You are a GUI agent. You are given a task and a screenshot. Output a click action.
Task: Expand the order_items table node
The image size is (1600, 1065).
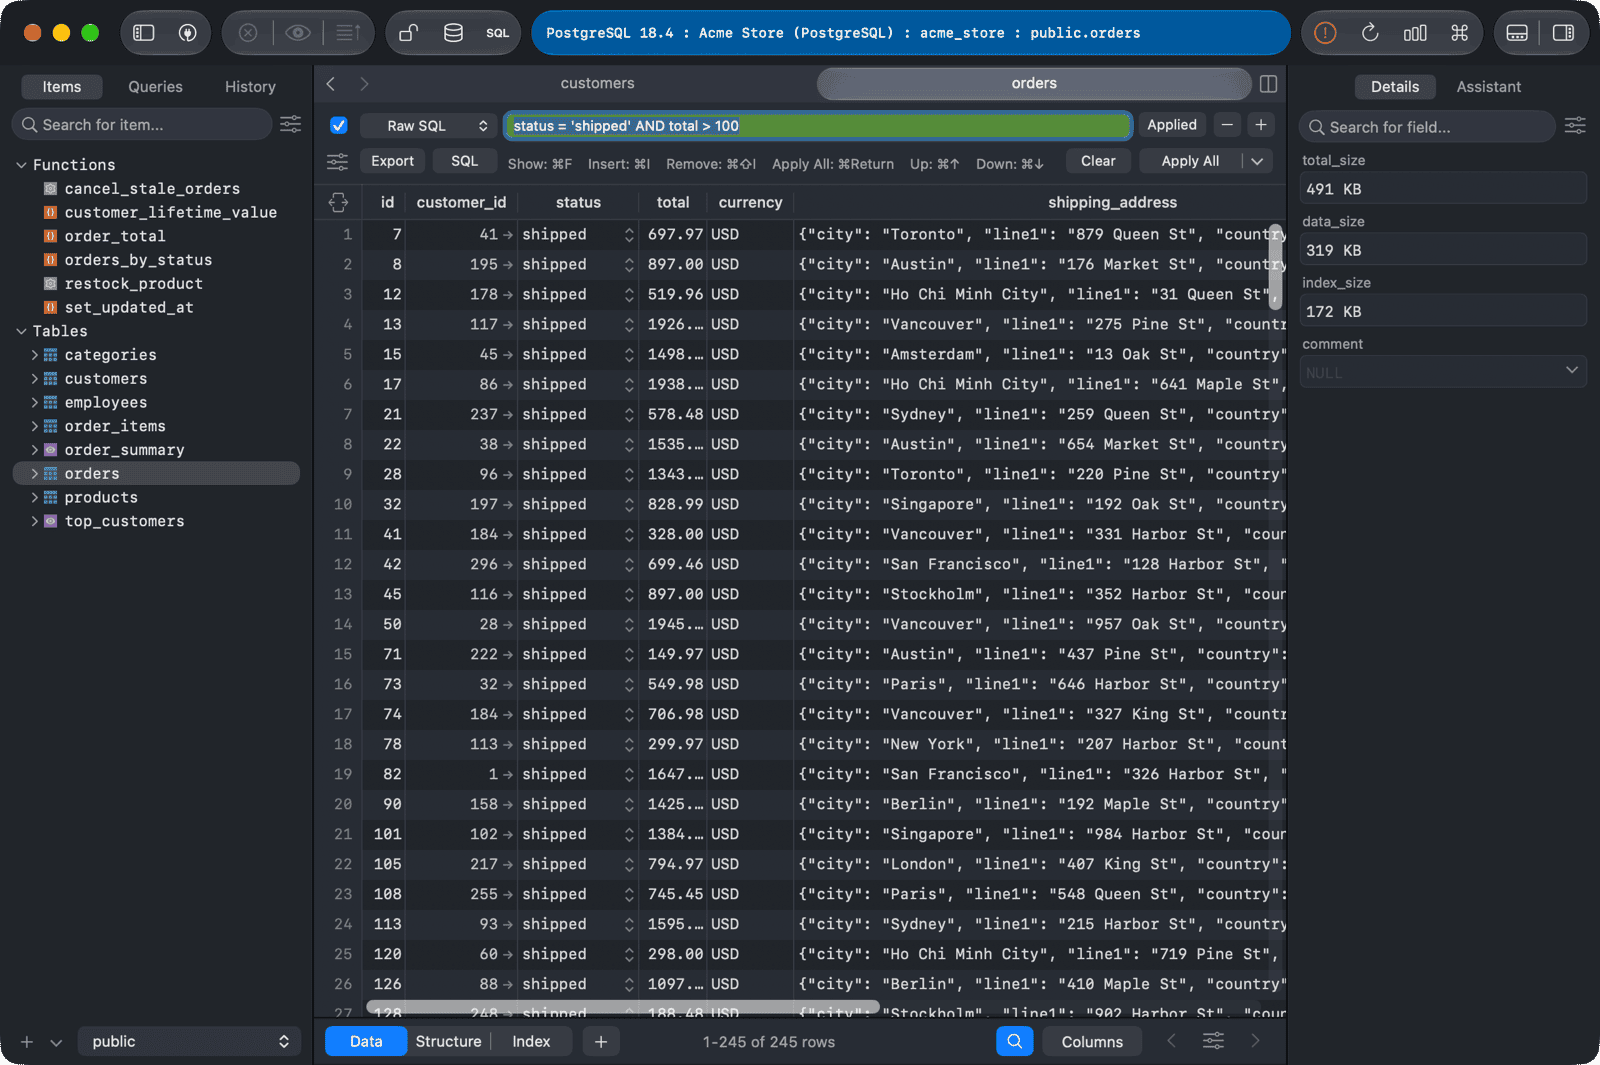point(35,426)
